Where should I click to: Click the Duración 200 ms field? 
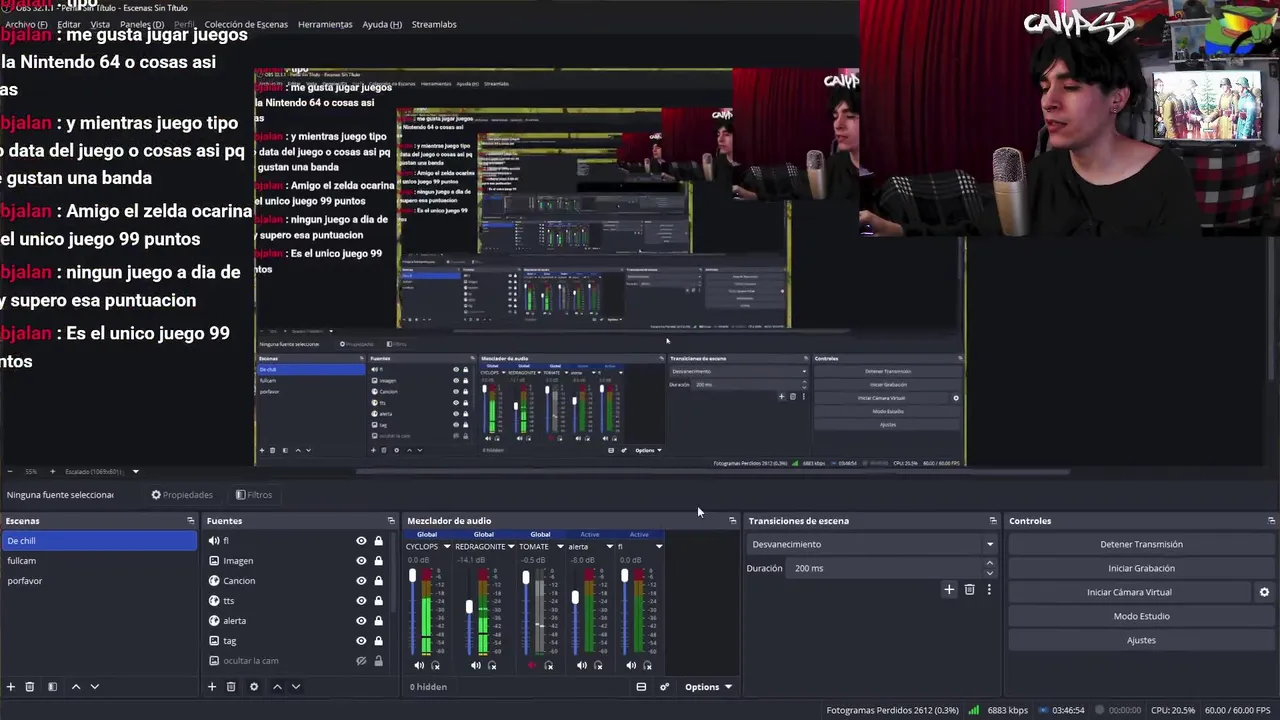pos(887,568)
